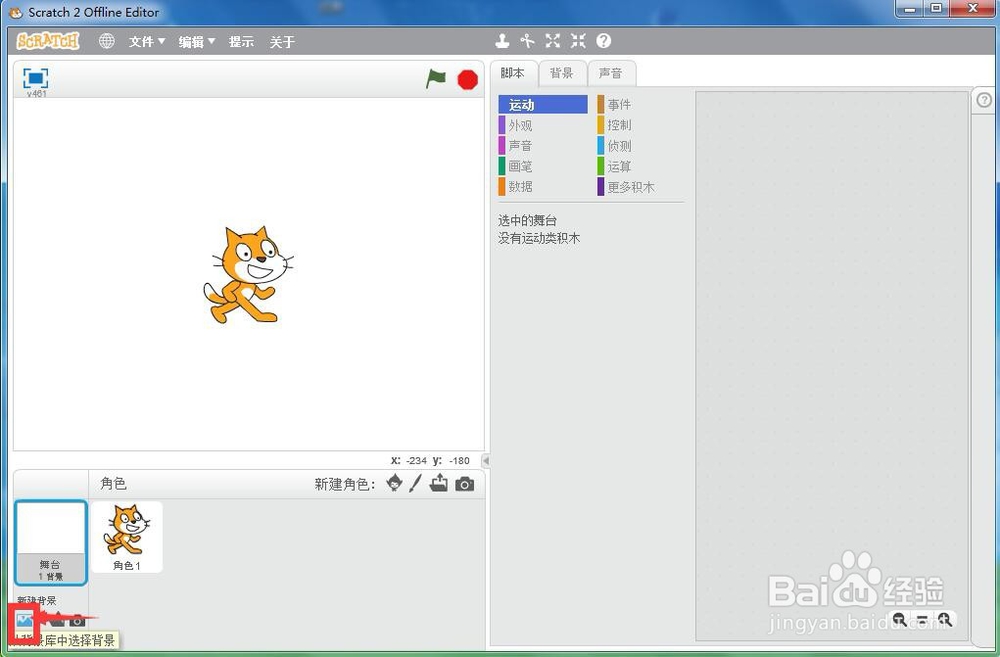
Task: Choose sprite from library icon
Action: tap(395, 484)
